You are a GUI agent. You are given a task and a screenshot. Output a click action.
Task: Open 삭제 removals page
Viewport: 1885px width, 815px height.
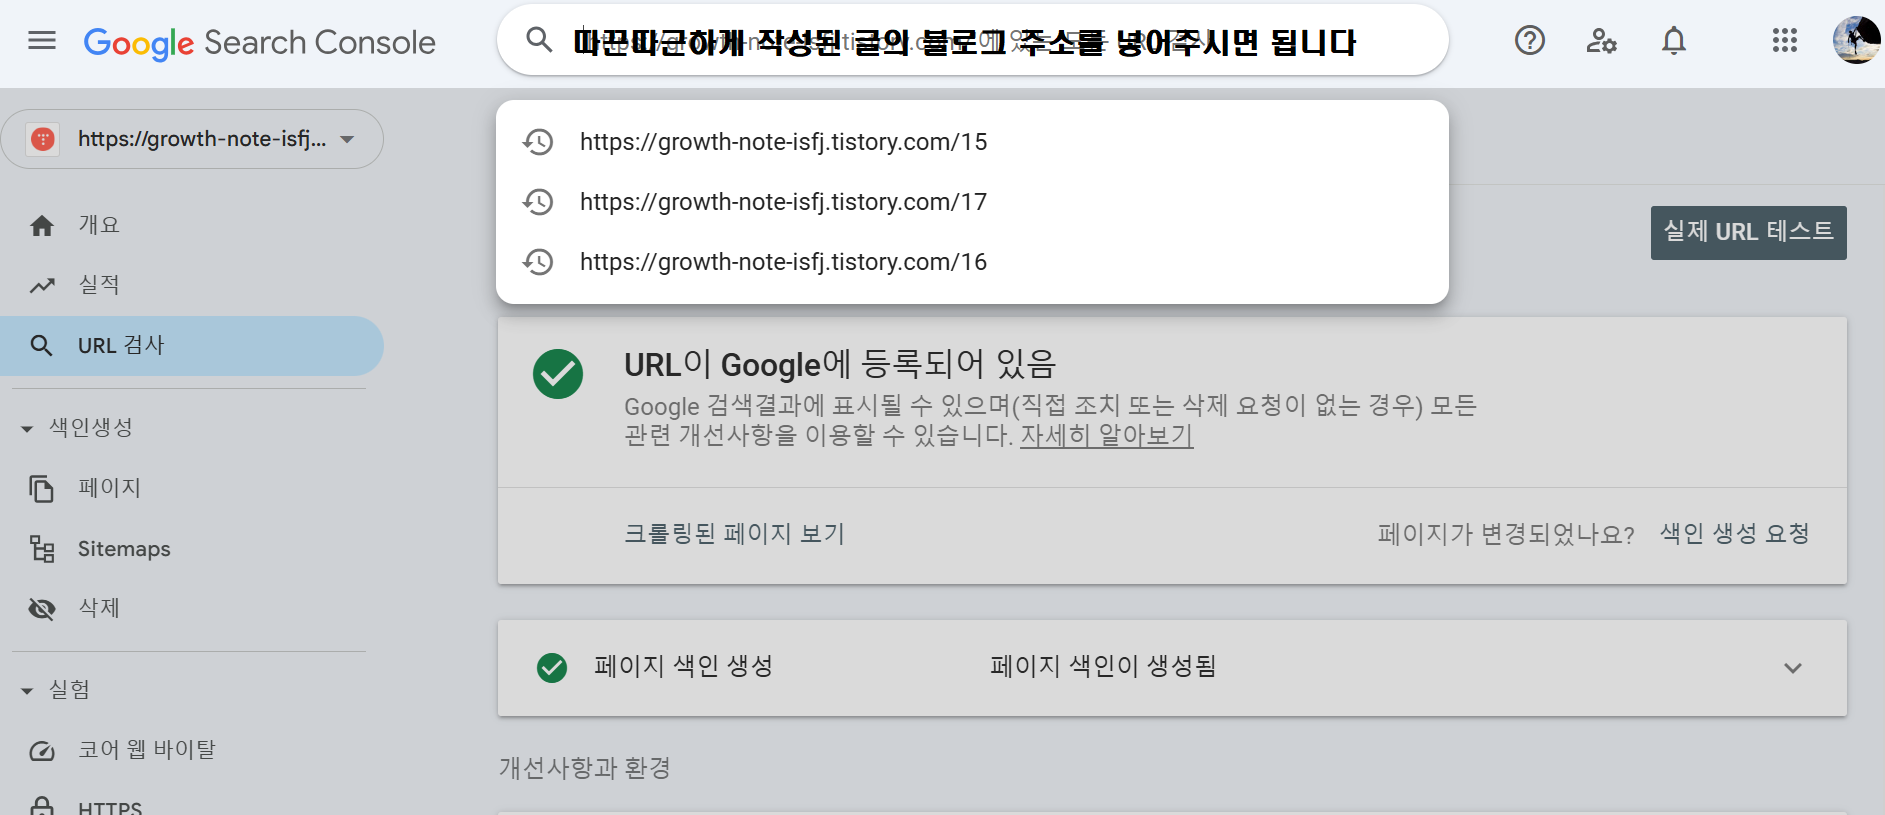click(192, 608)
